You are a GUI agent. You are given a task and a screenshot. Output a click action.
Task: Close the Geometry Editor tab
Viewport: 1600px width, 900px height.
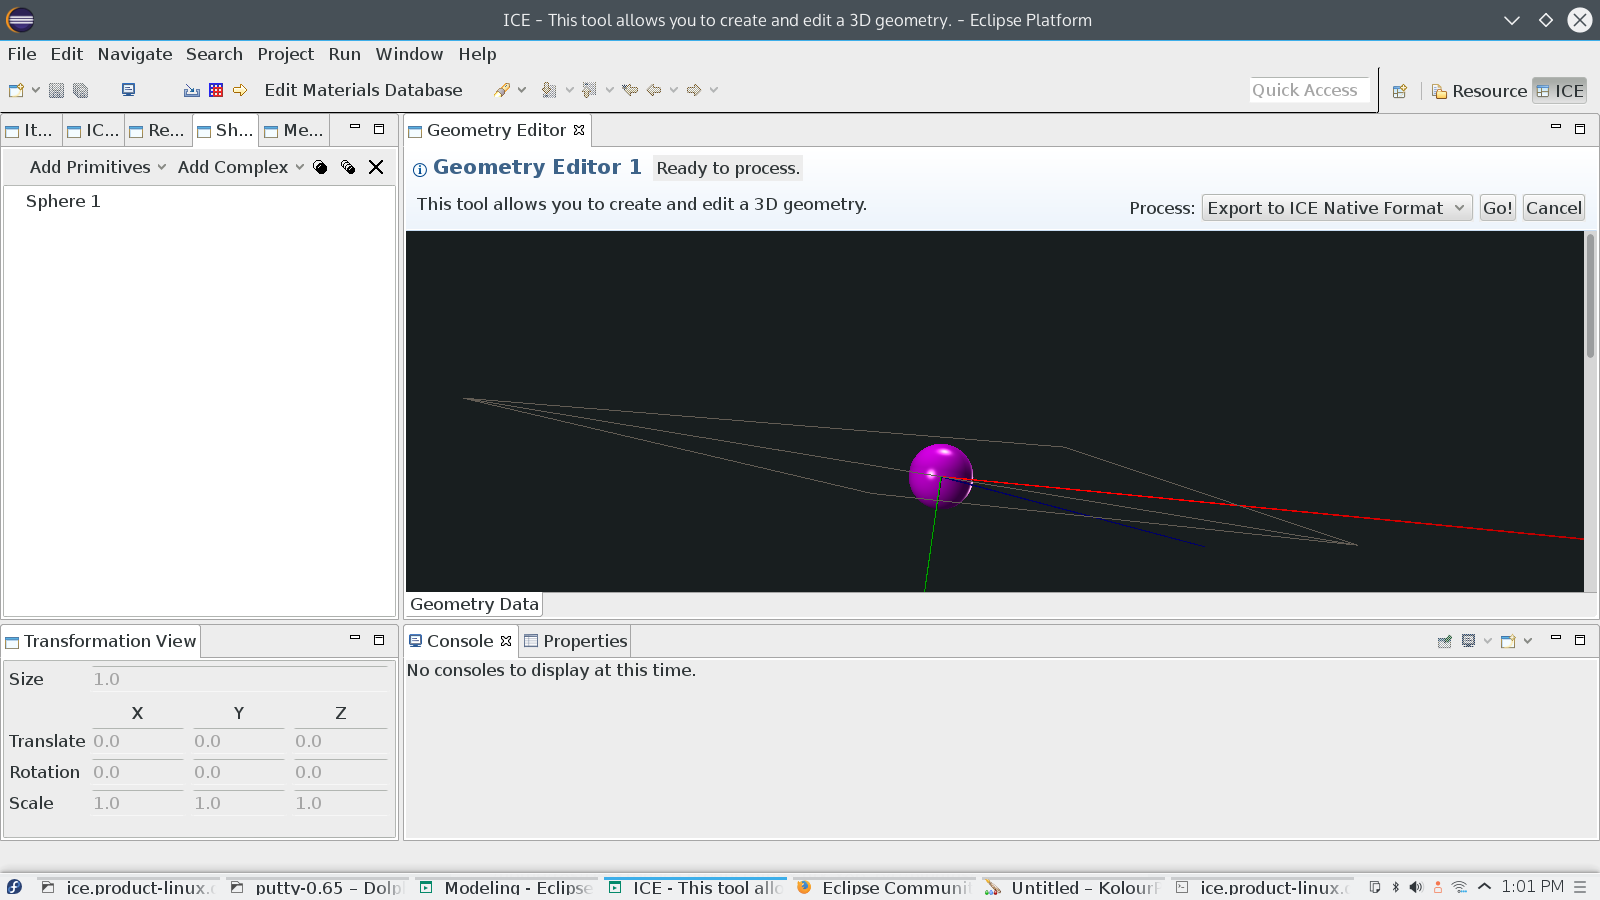tap(579, 130)
